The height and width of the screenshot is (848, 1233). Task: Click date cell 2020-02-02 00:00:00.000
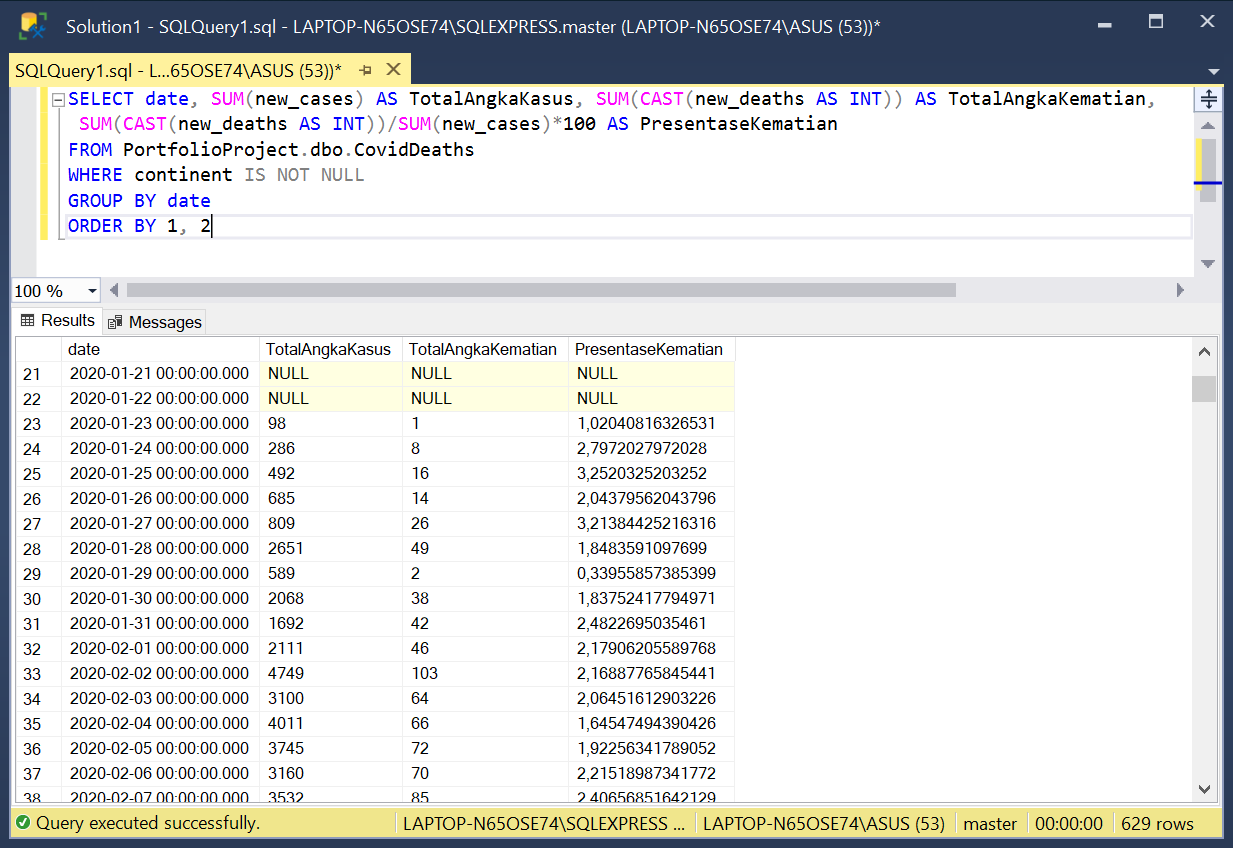pos(160,674)
